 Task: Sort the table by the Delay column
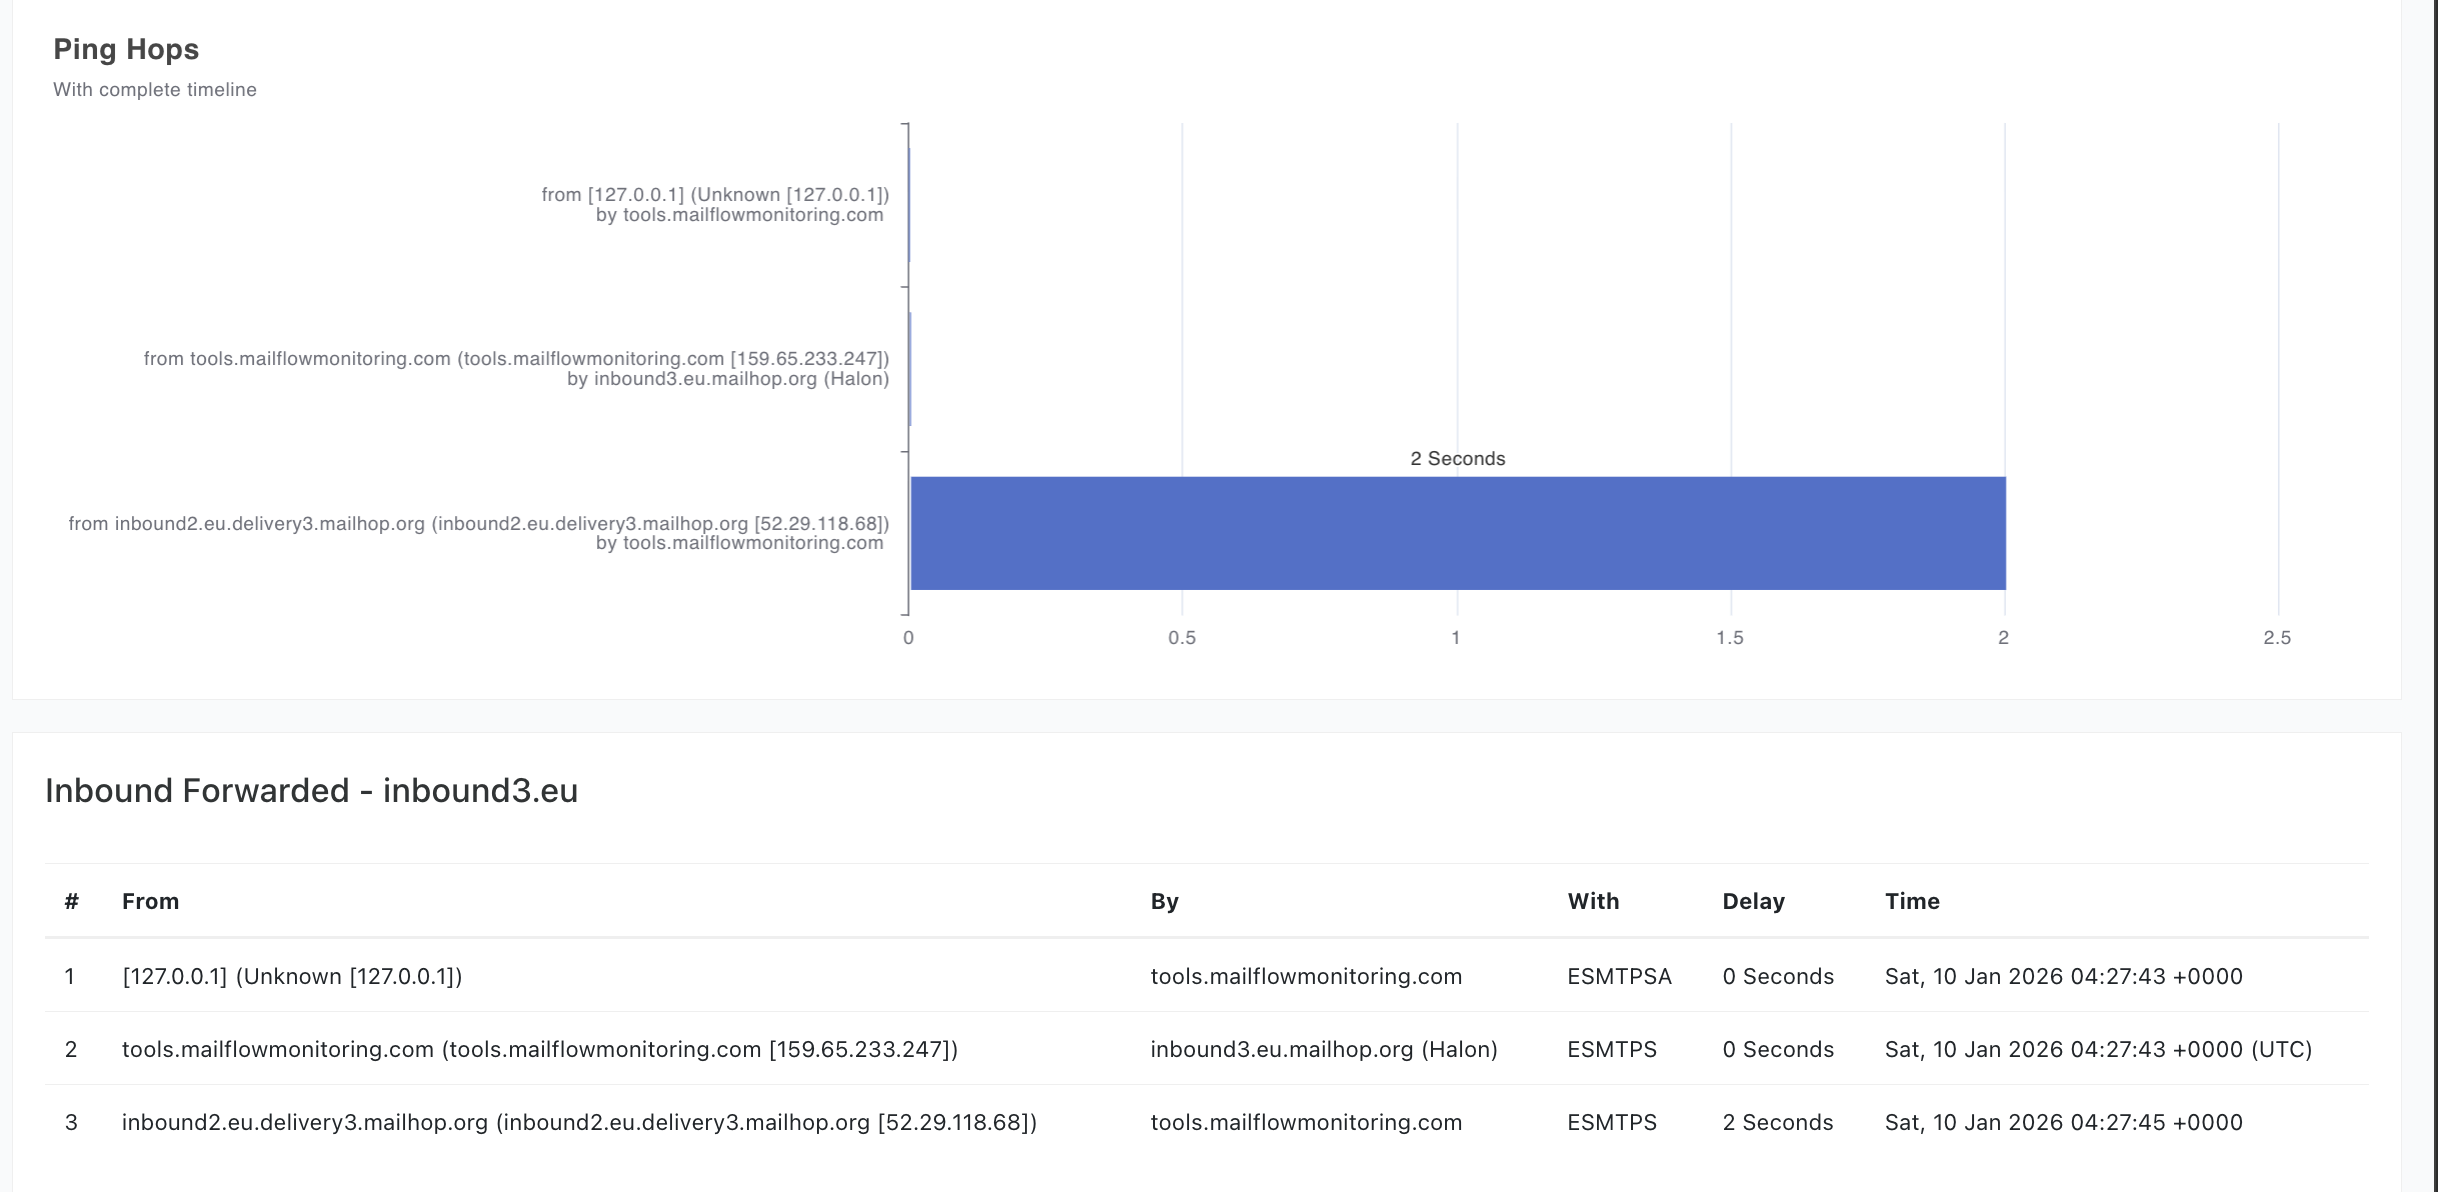(1753, 901)
